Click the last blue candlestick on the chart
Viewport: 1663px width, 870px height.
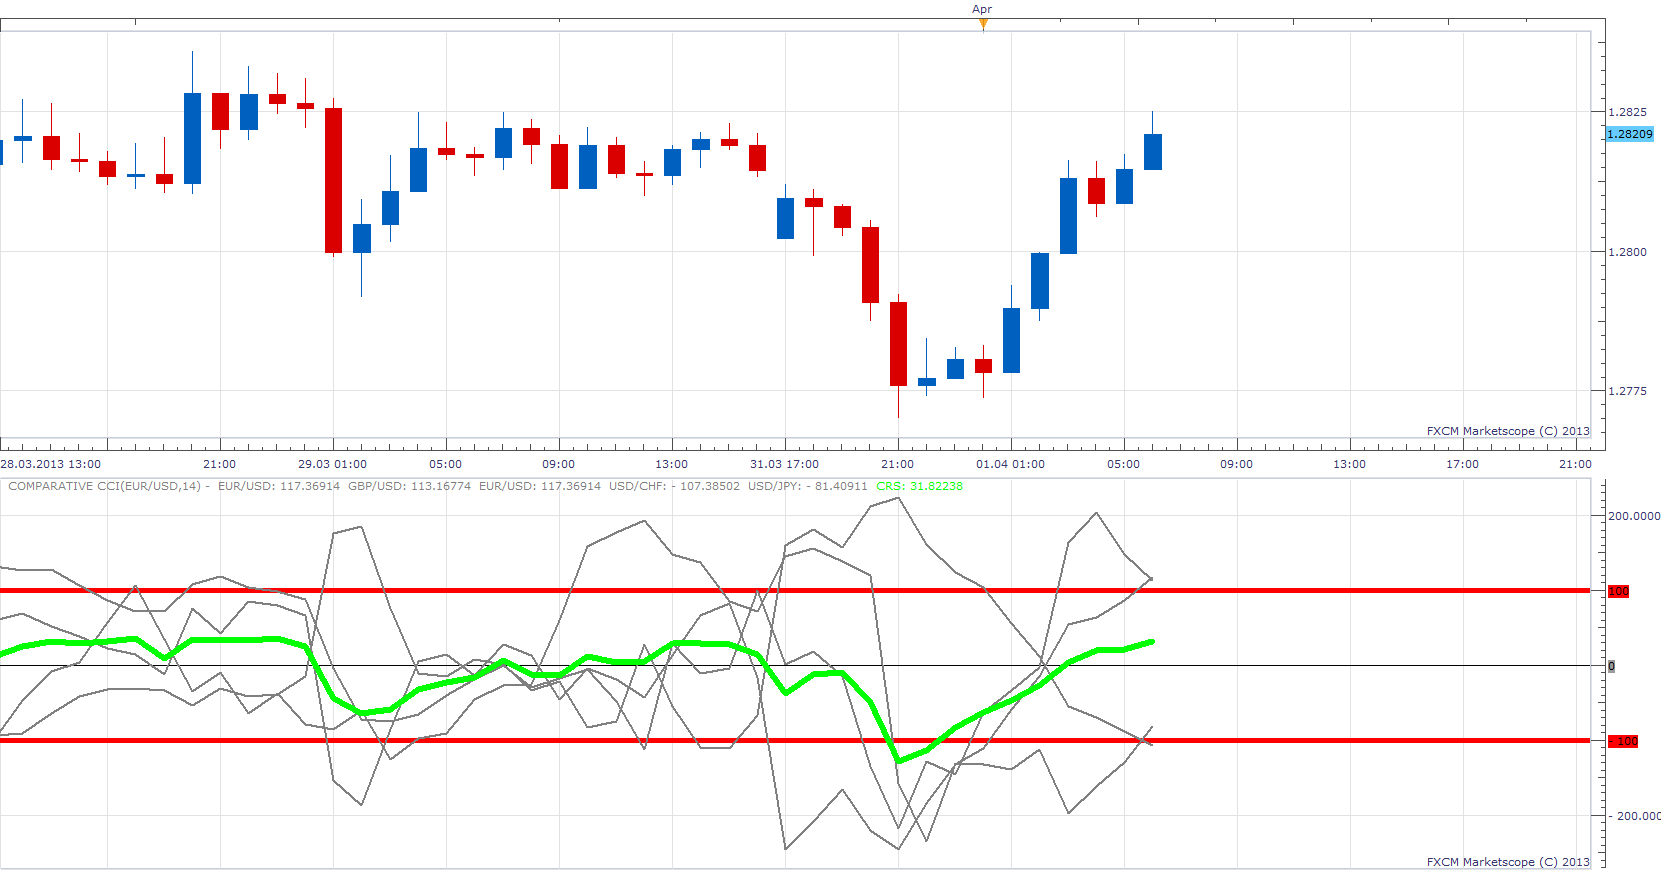1152,151
